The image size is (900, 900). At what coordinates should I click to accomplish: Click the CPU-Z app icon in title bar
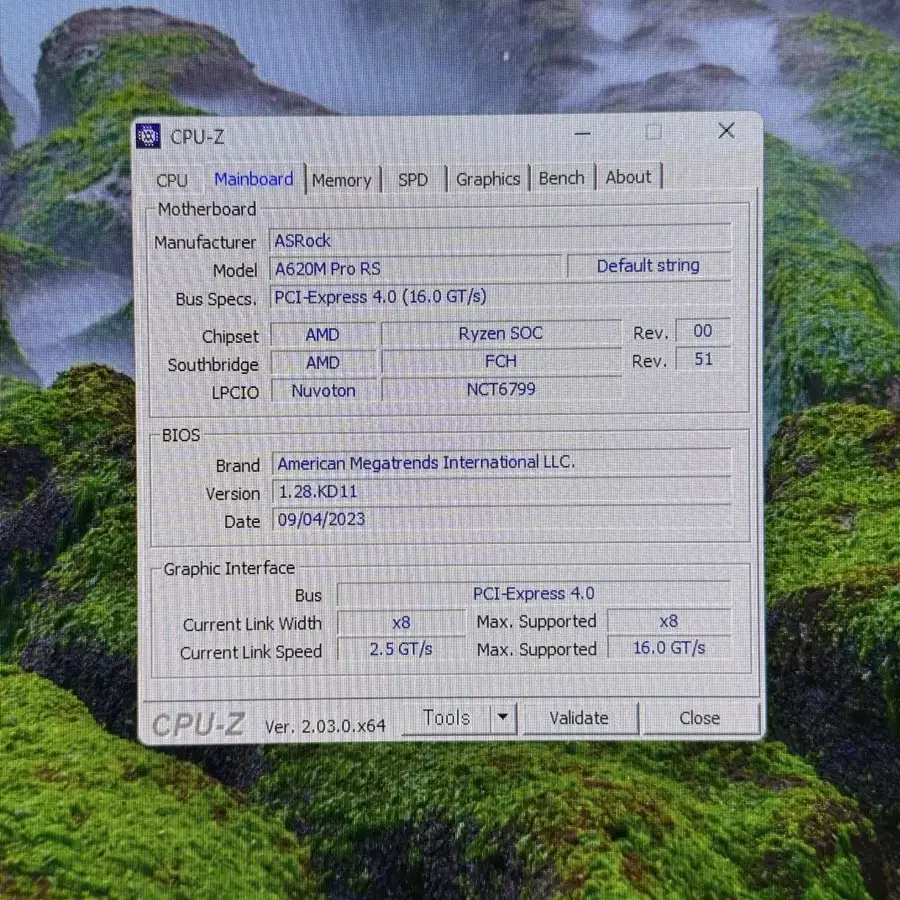coord(148,137)
